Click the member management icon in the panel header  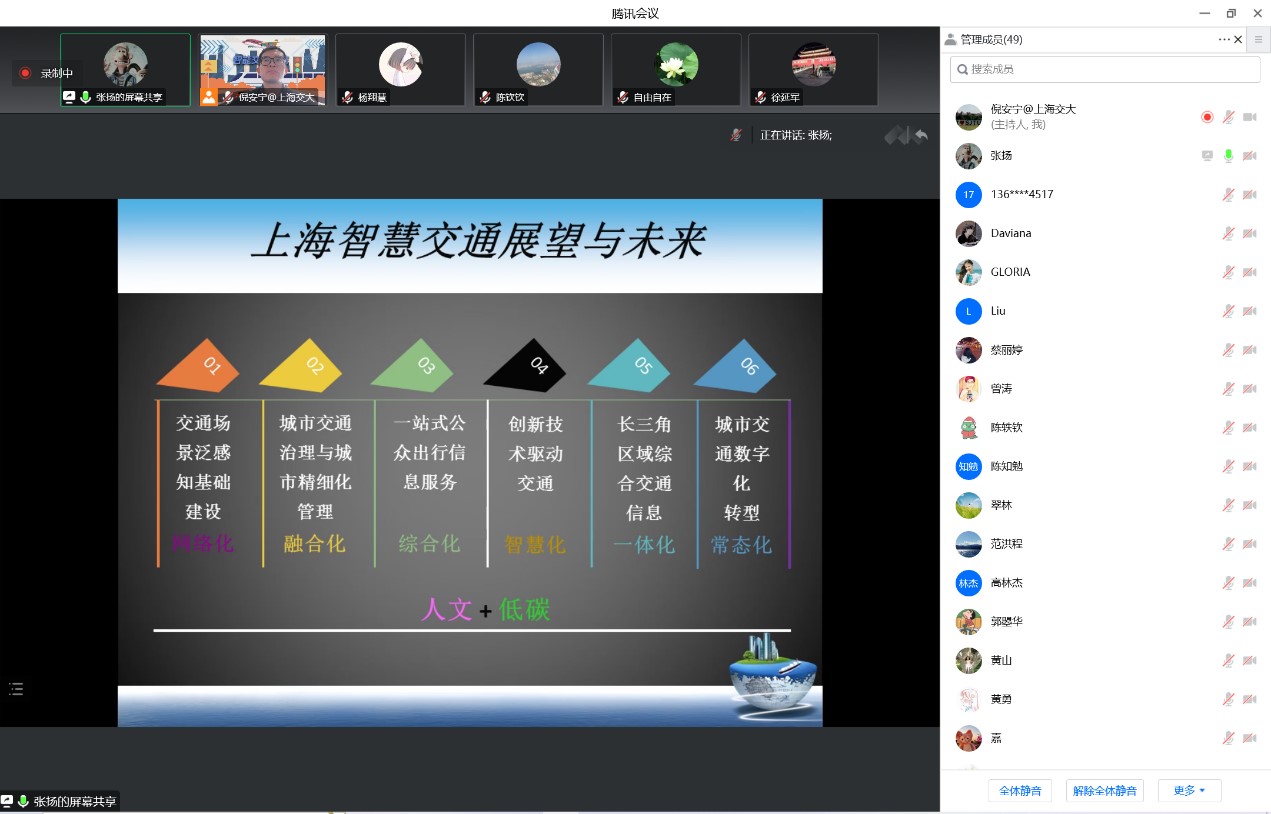[949, 39]
